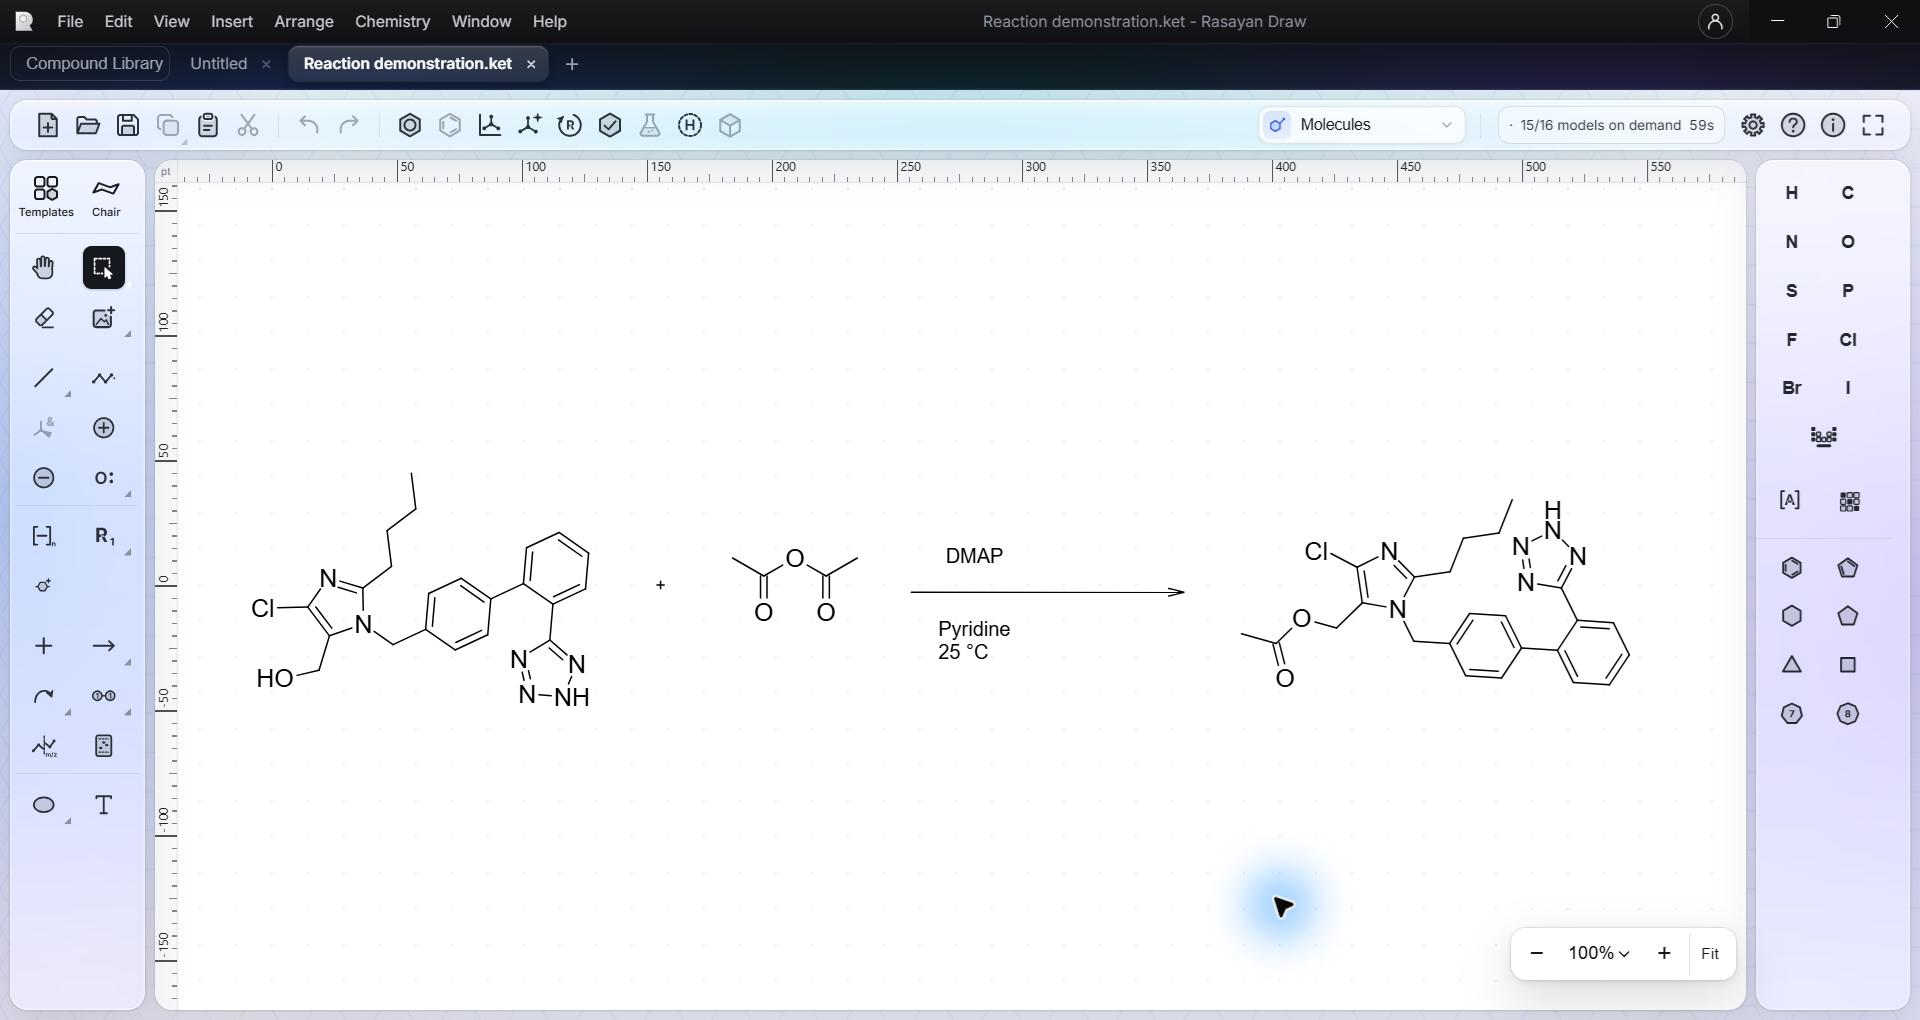Expand the 100% zoom level dropdown
This screenshot has width=1920, height=1020.
click(x=1599, y=954)
